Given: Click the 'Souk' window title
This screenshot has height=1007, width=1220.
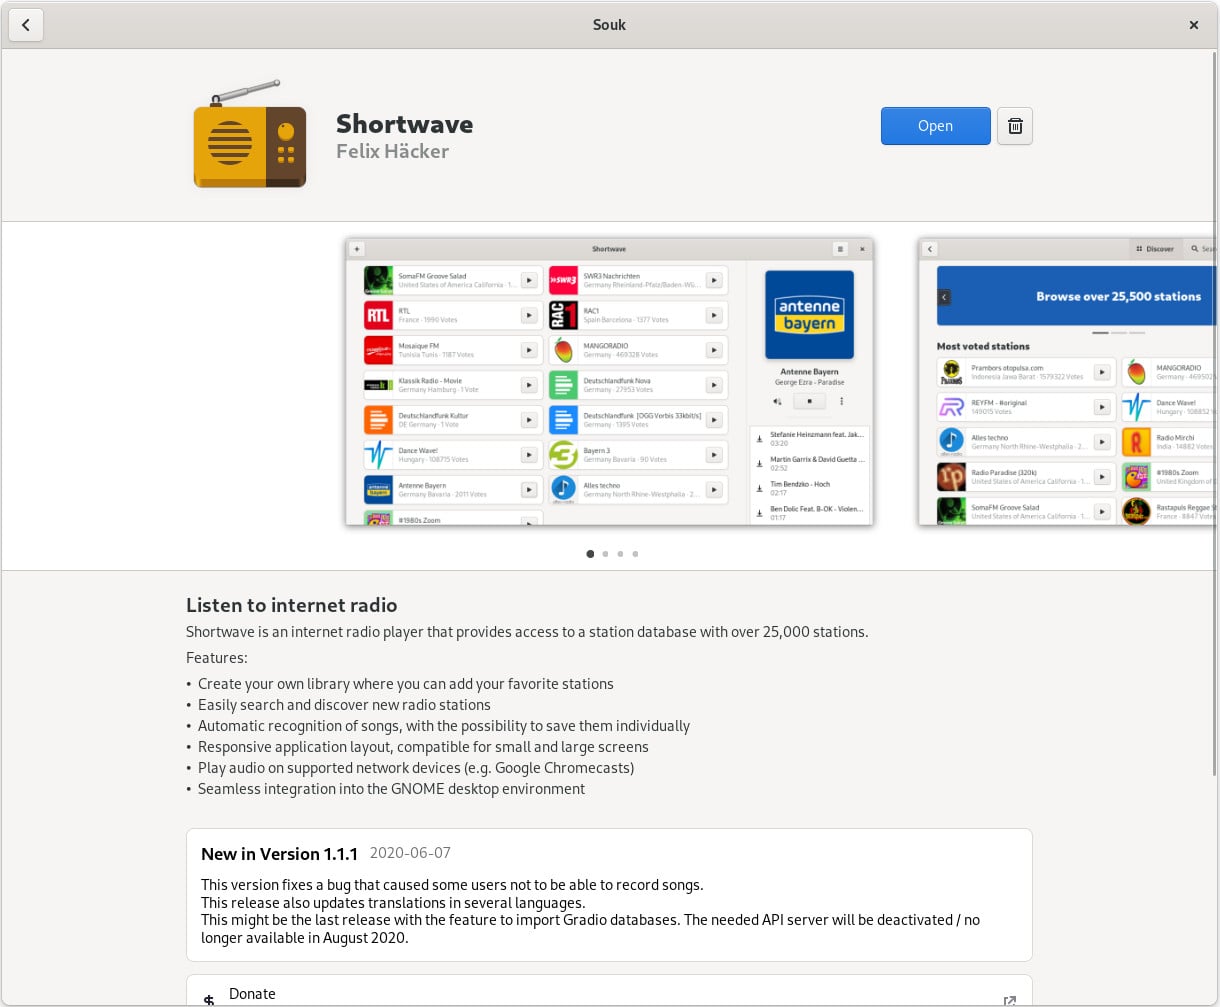Looking at the screenshot, I should tap(609, 25).
